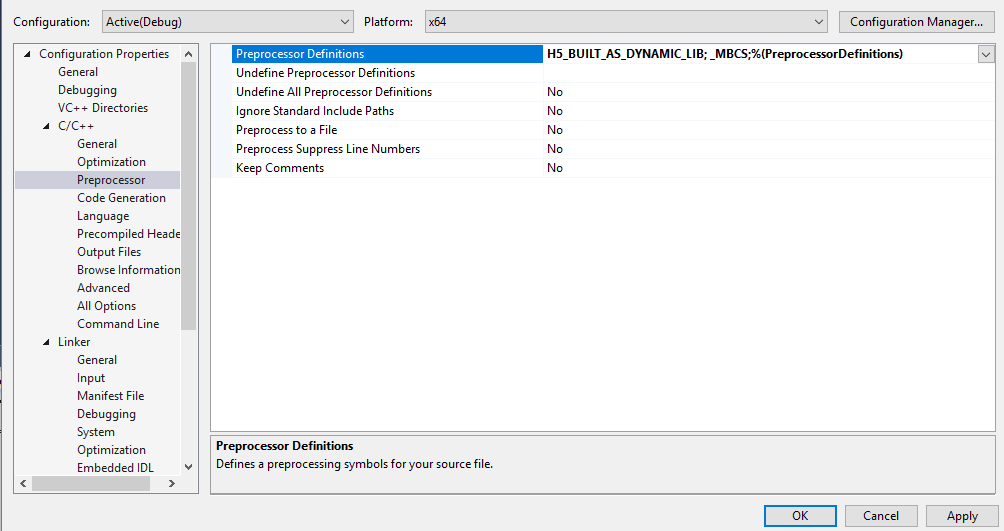
Task: Open Preprocessor Definitions value dropdown arrow
Action: point(985,54)
